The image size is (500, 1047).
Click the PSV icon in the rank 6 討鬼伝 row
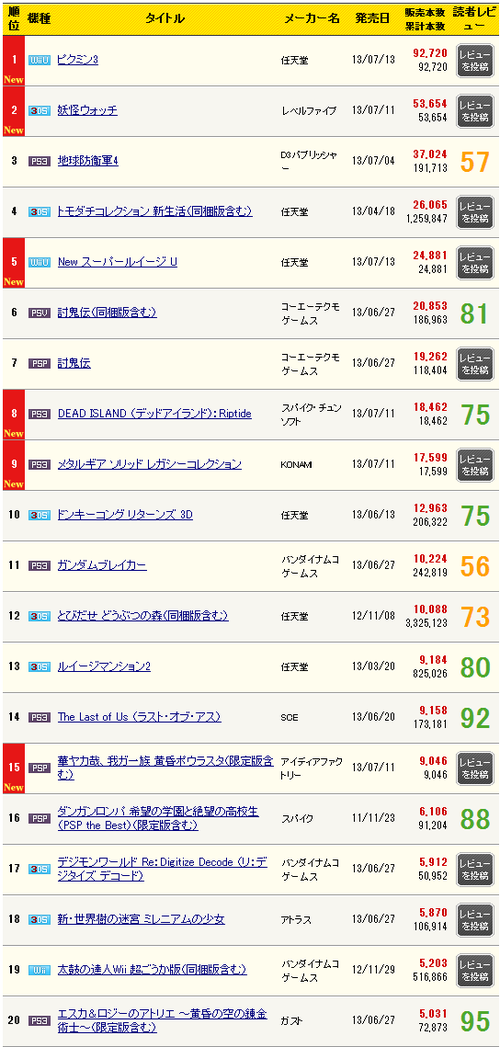coord(39,312)
